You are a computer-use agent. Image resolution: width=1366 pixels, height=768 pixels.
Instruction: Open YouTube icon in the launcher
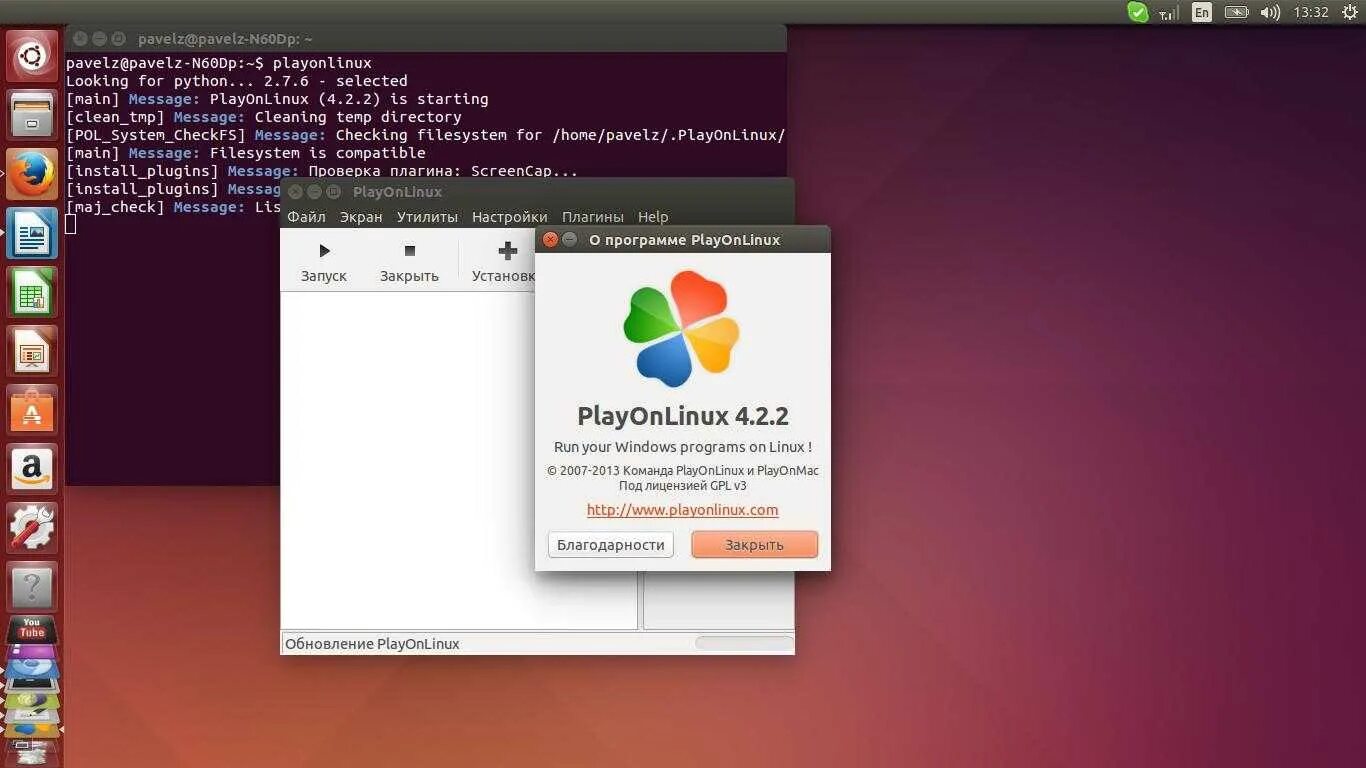pyautogui.click(x=32, y=630)
